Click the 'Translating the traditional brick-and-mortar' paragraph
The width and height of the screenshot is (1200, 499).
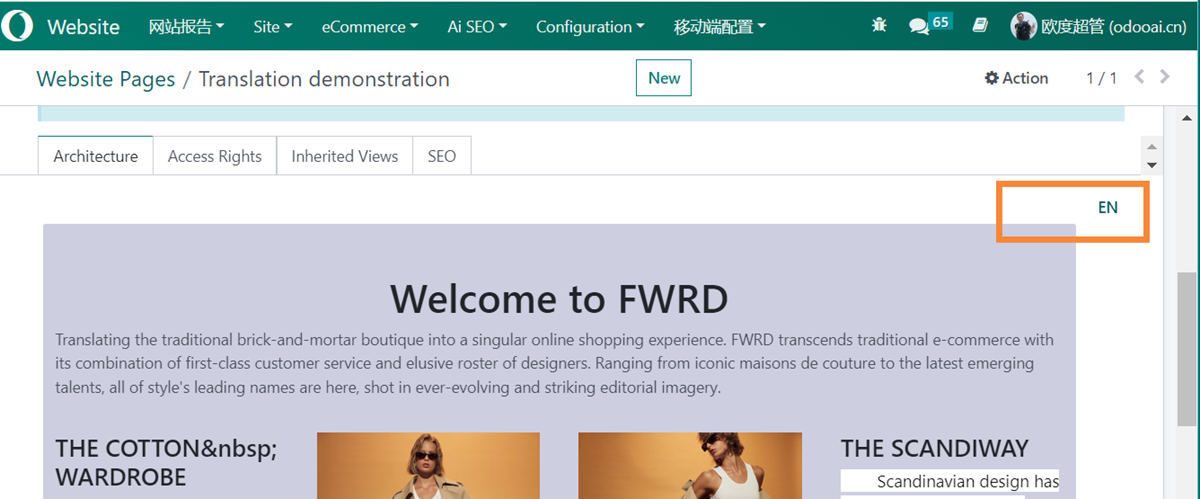(554, 364)
